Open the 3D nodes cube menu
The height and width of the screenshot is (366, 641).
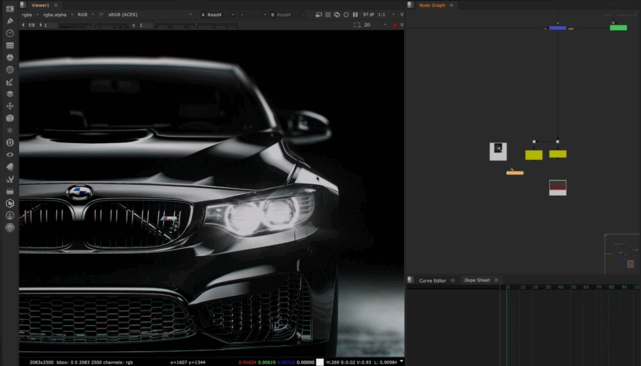(x=10, y=118)
